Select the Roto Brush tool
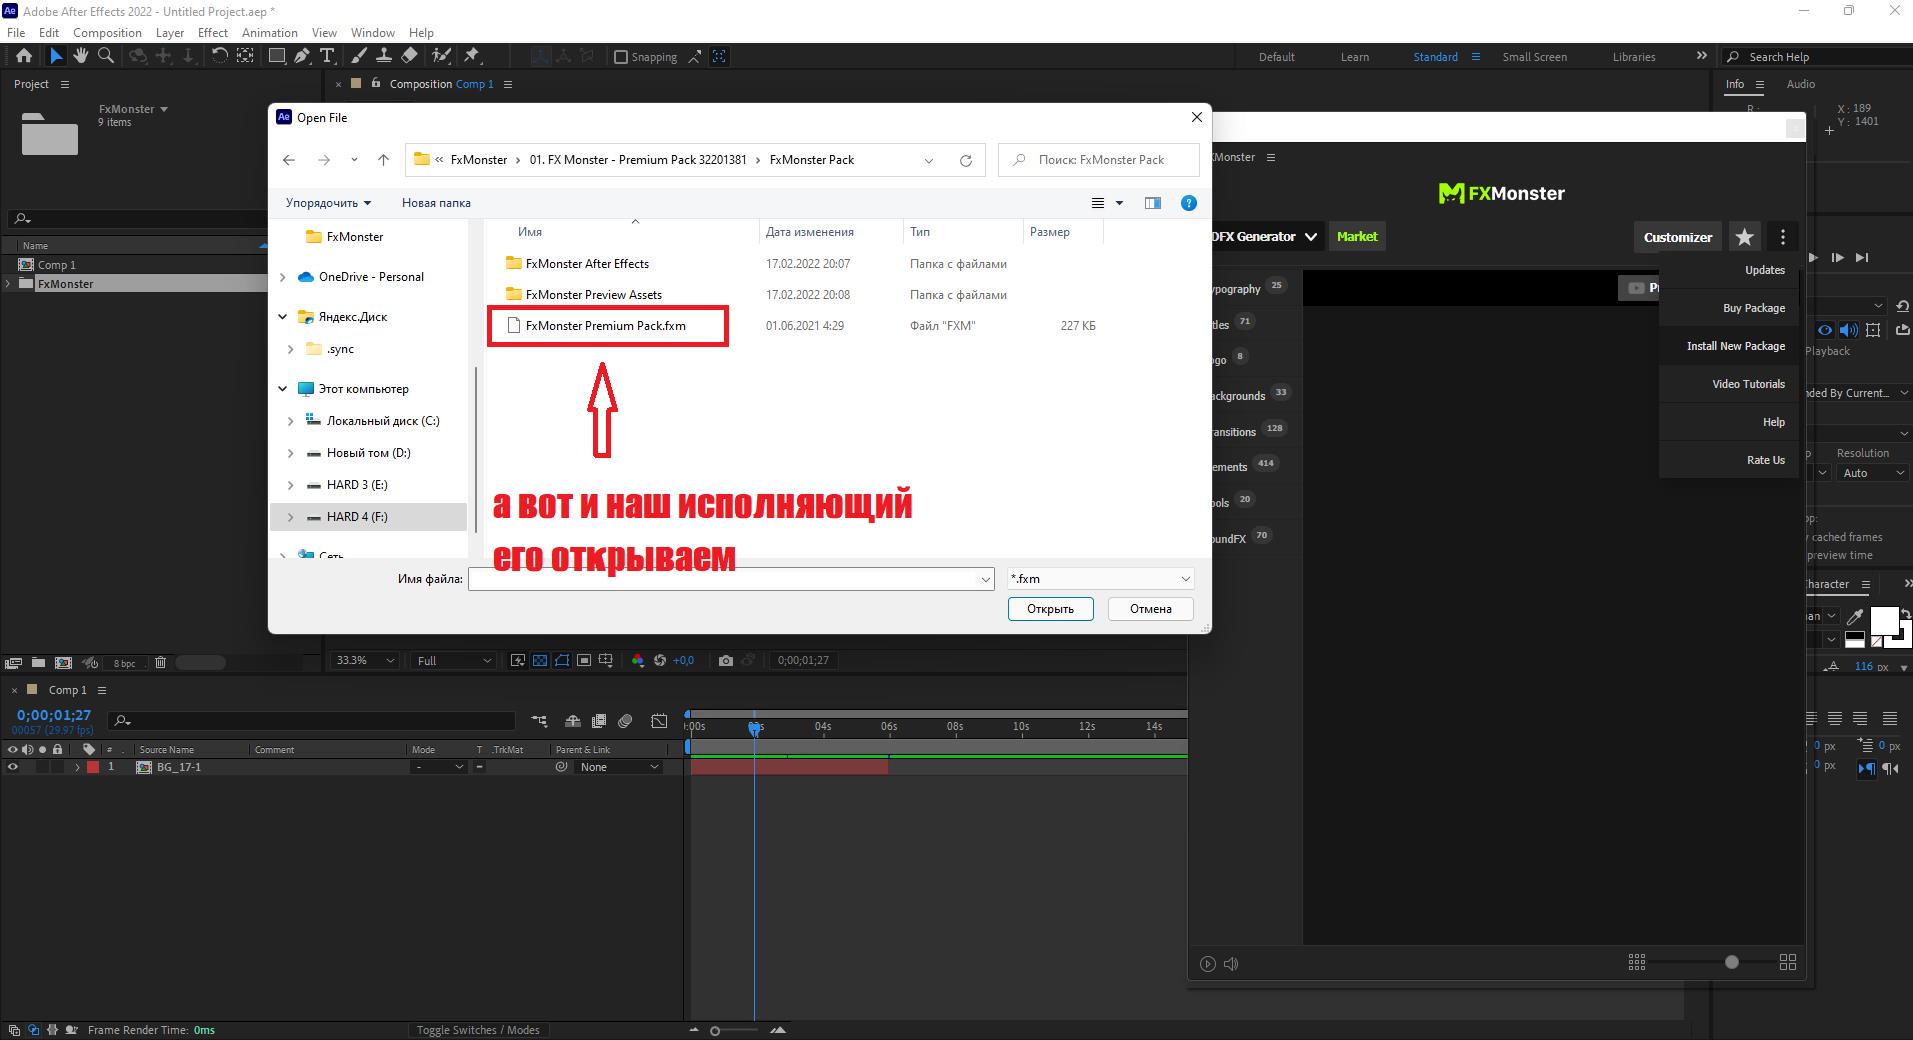Viewport: 1913px width, 1040px height. point(441,56)
